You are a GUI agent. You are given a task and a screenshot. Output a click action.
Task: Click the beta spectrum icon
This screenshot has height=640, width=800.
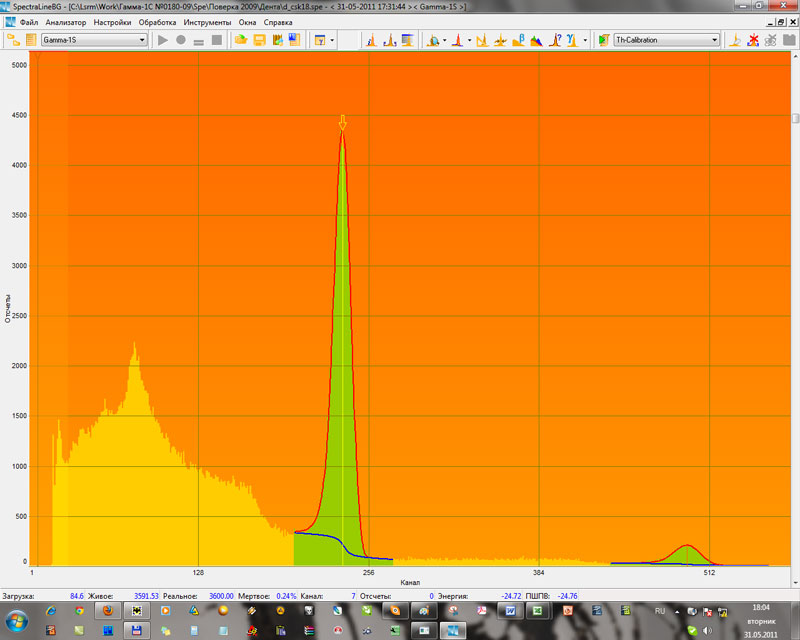point(517,40)
